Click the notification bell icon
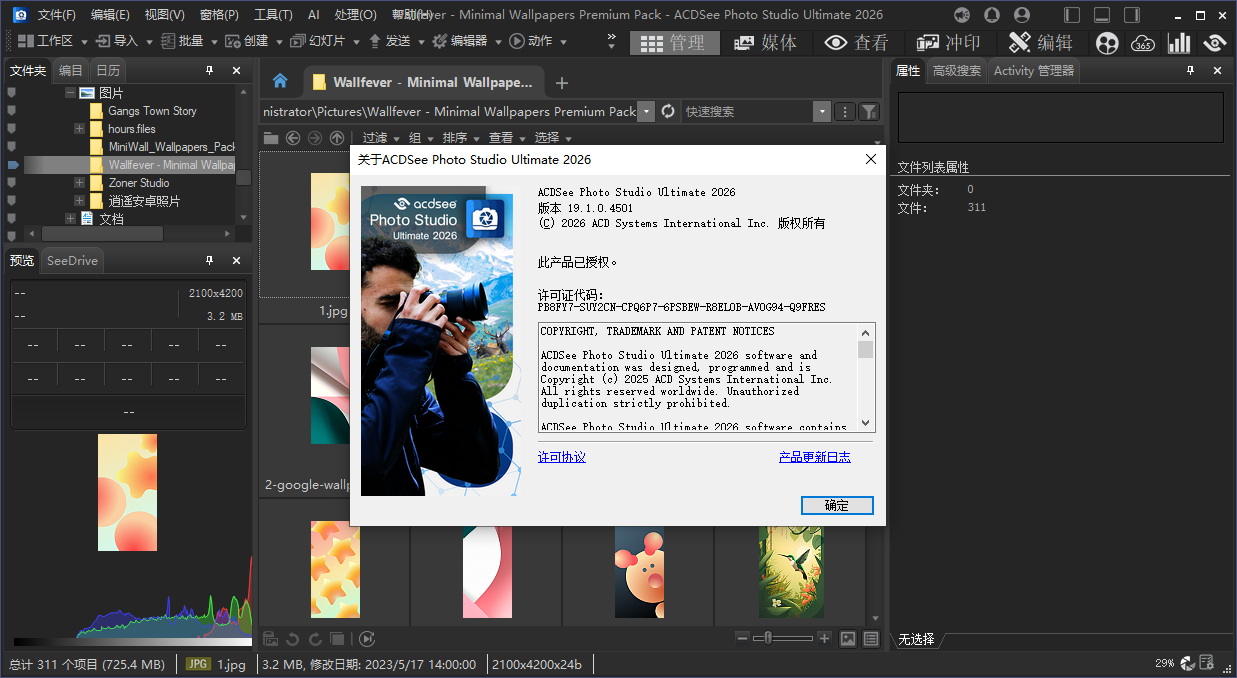Viewport: 1237px width, 678px height. [991, 15]
